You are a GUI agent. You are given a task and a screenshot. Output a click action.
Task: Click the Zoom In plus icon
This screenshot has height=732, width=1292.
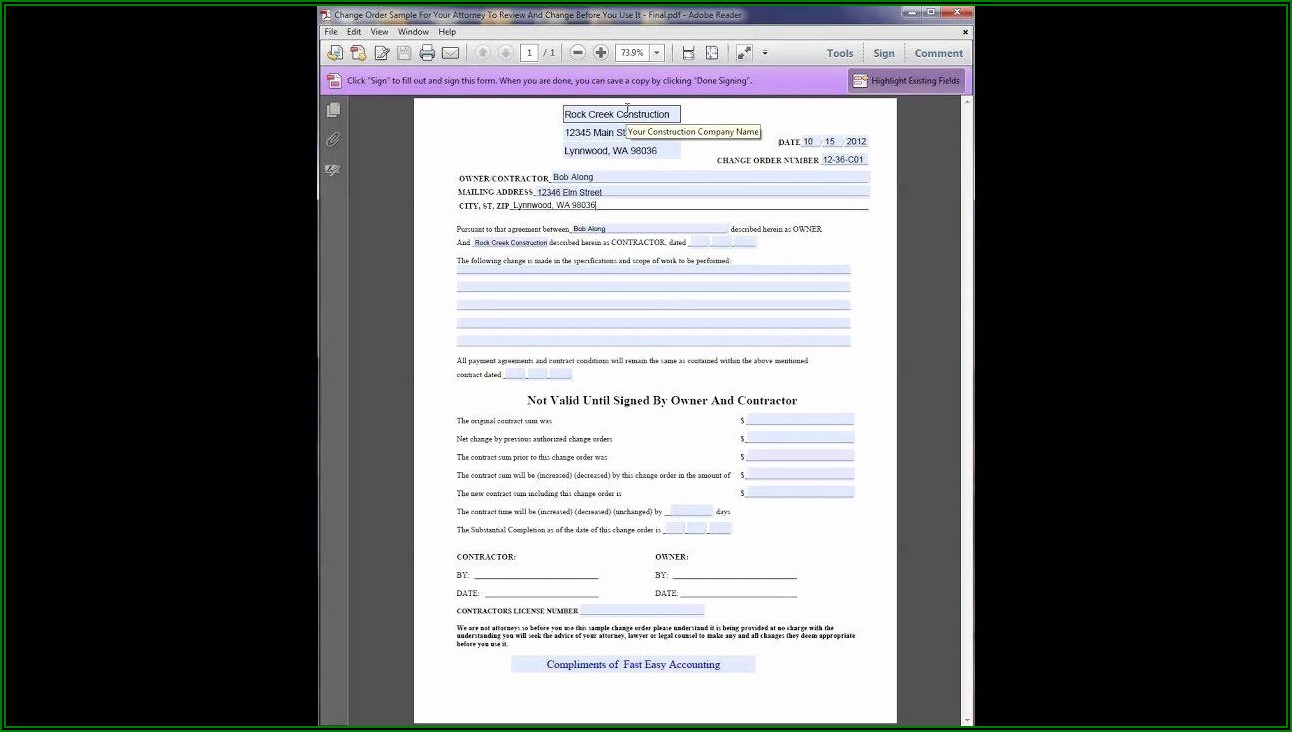(x=601, y=53)
